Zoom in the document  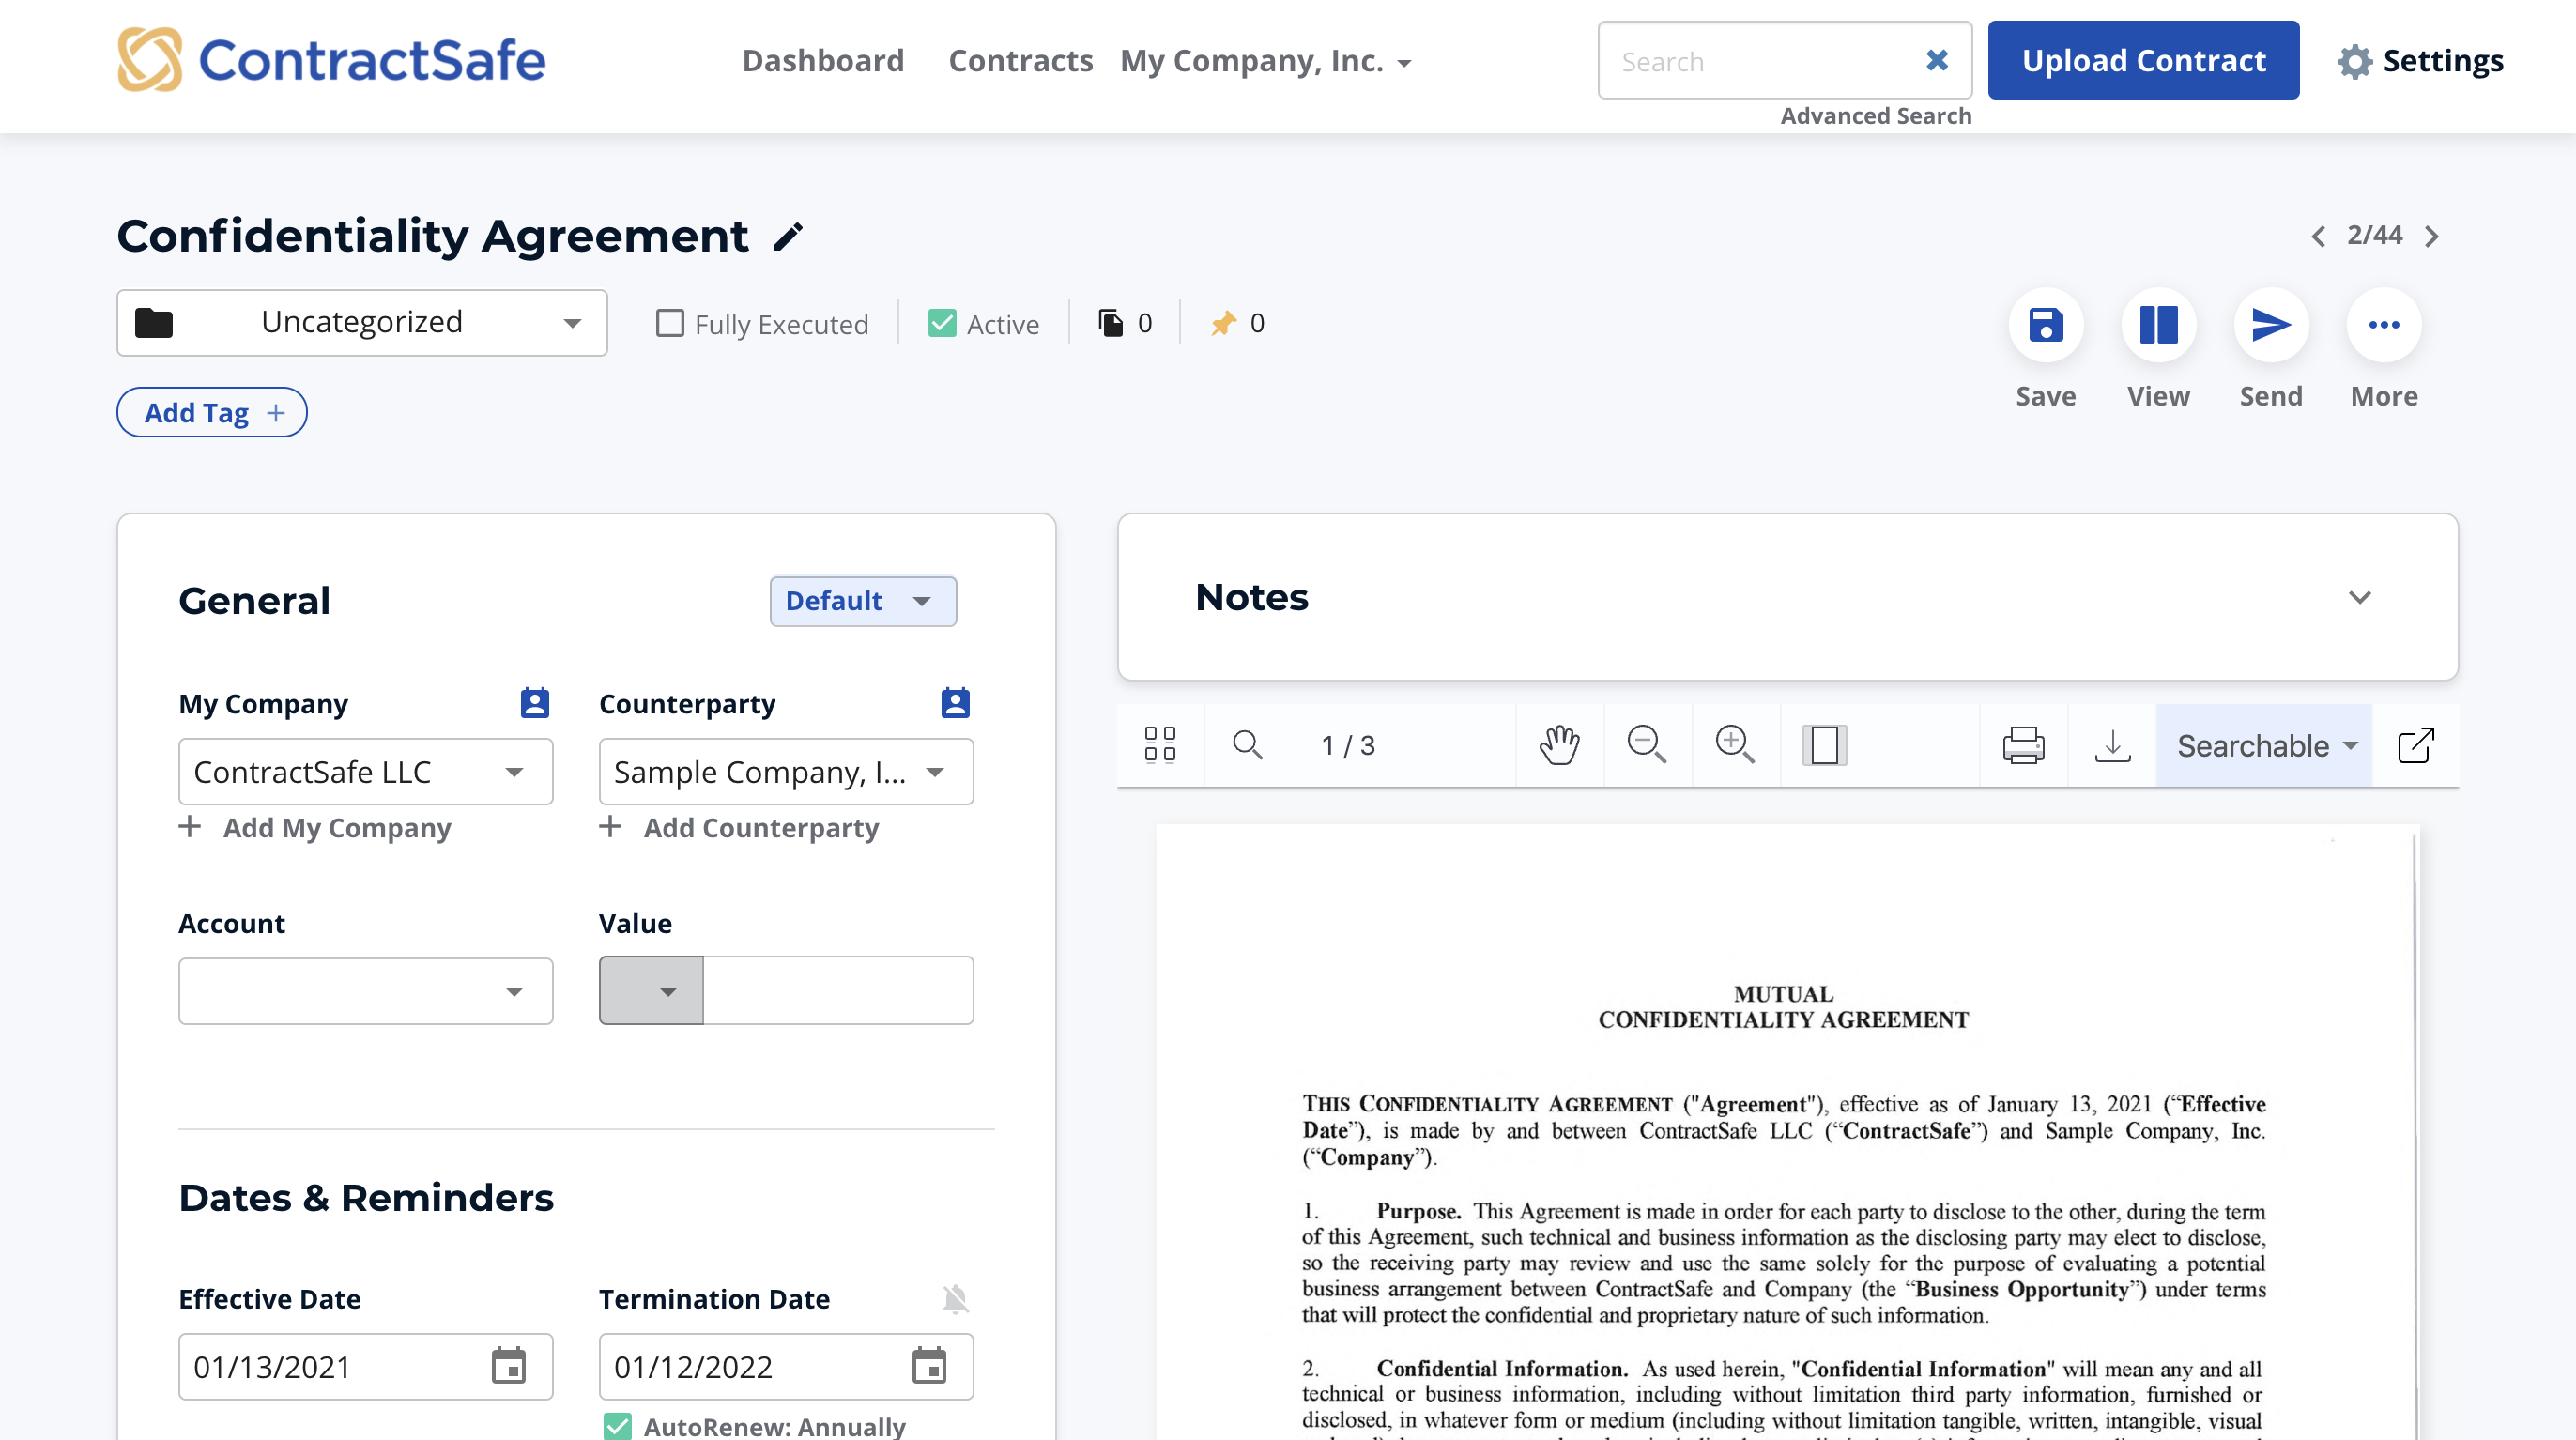(1734, 745)
